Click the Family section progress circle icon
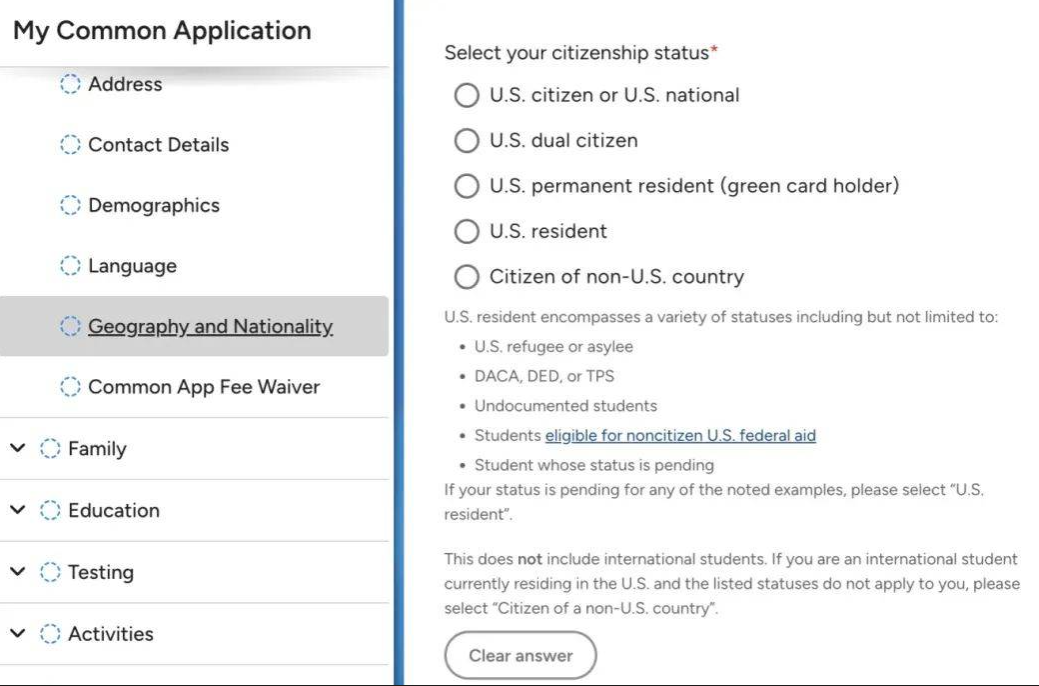This screenshot has width=1039, height=686. tap(50, 449)
